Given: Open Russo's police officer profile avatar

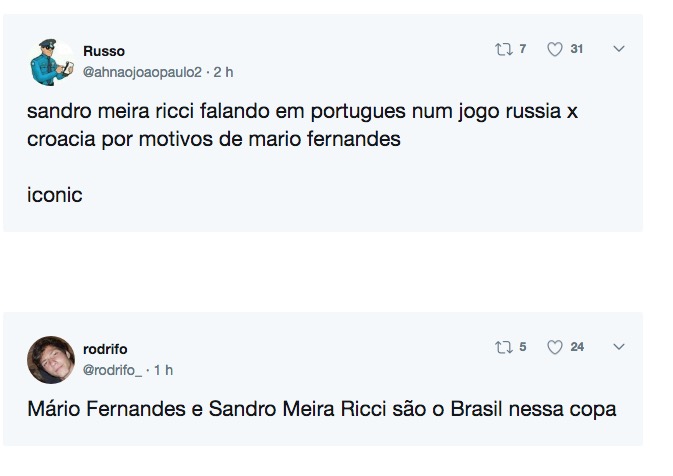Looking at the screenshot, I should pos(49,62).
